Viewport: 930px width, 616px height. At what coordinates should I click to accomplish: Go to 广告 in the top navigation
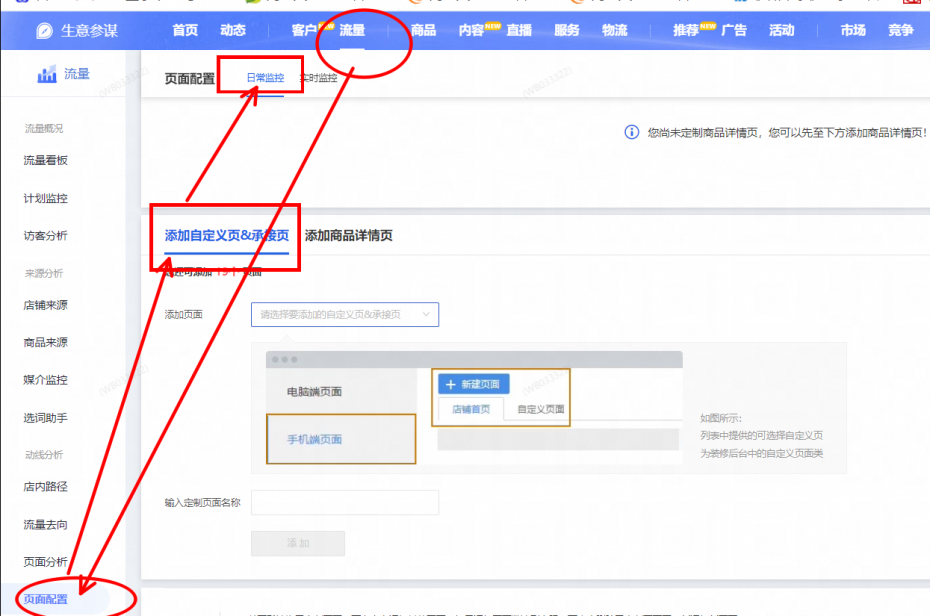click(x=734, y=30)
